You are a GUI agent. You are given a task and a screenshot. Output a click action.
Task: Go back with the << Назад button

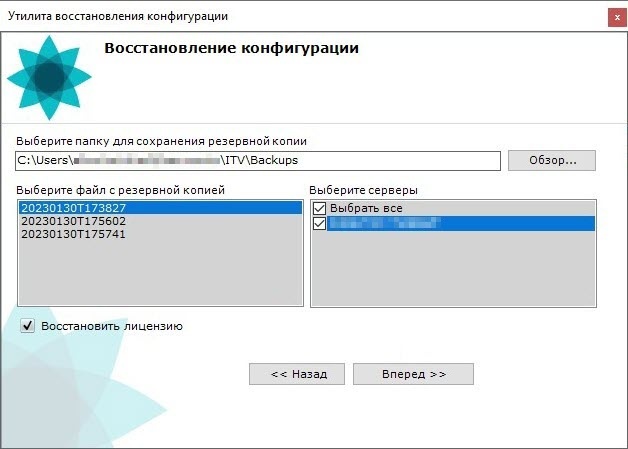point(297,374)
